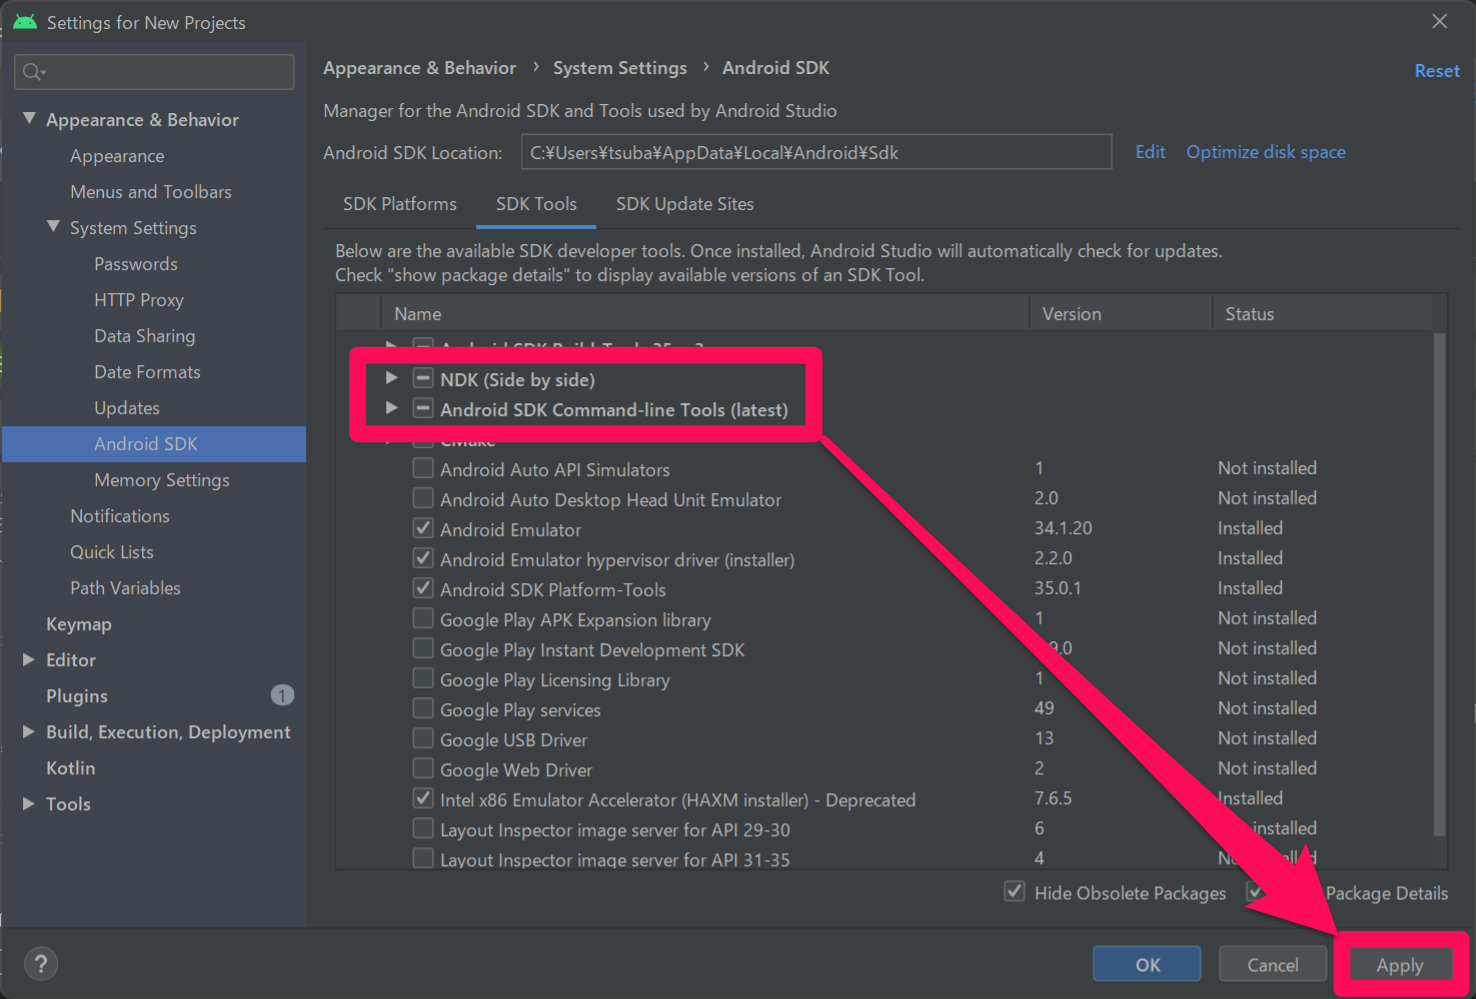Confirm with the OK button
Viewport: 1476px width, 999px height.
1147,965
